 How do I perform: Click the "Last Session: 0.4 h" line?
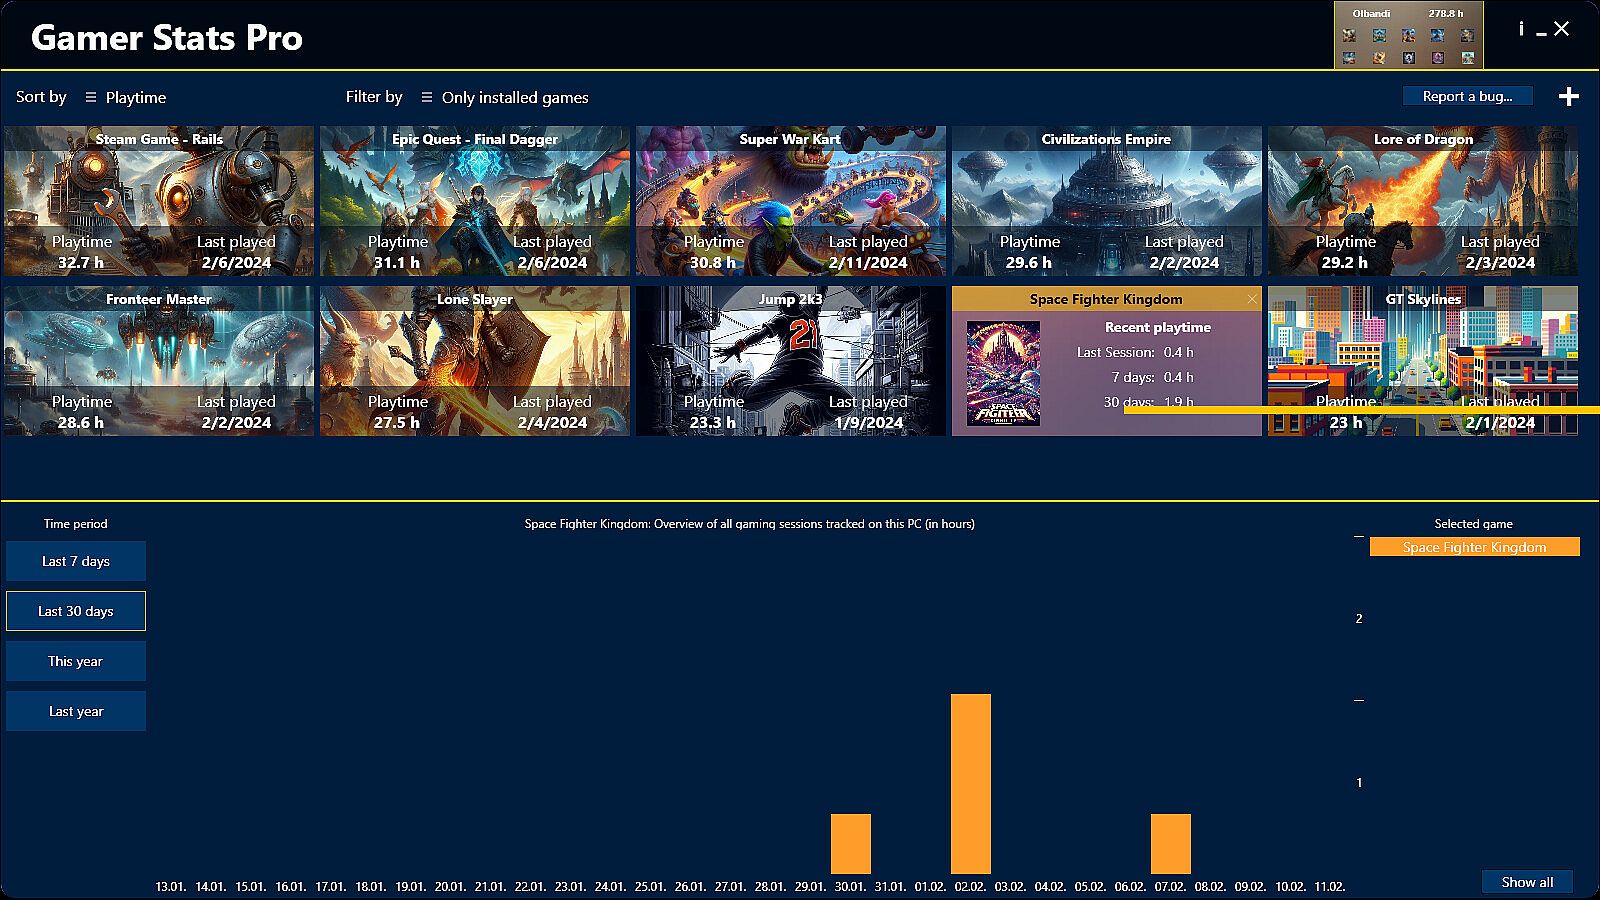[x=1135, y=352]
